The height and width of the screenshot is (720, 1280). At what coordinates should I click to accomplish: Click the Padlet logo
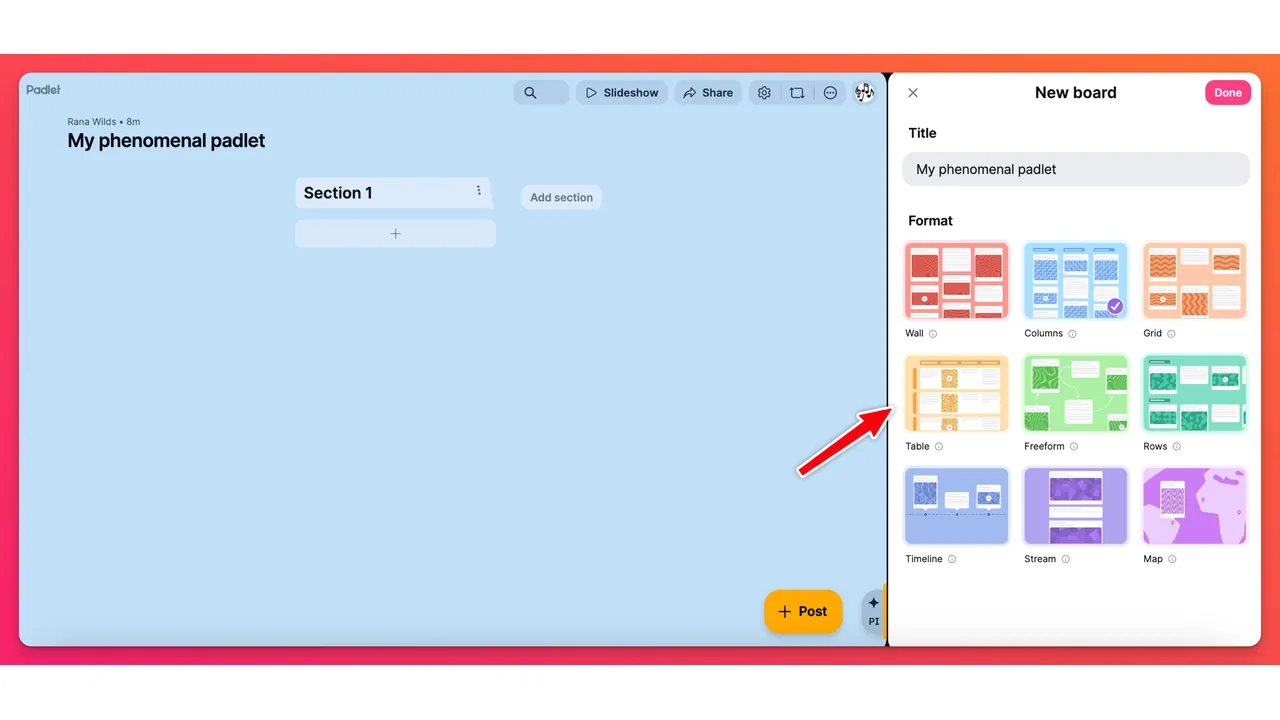click(43, 90)
